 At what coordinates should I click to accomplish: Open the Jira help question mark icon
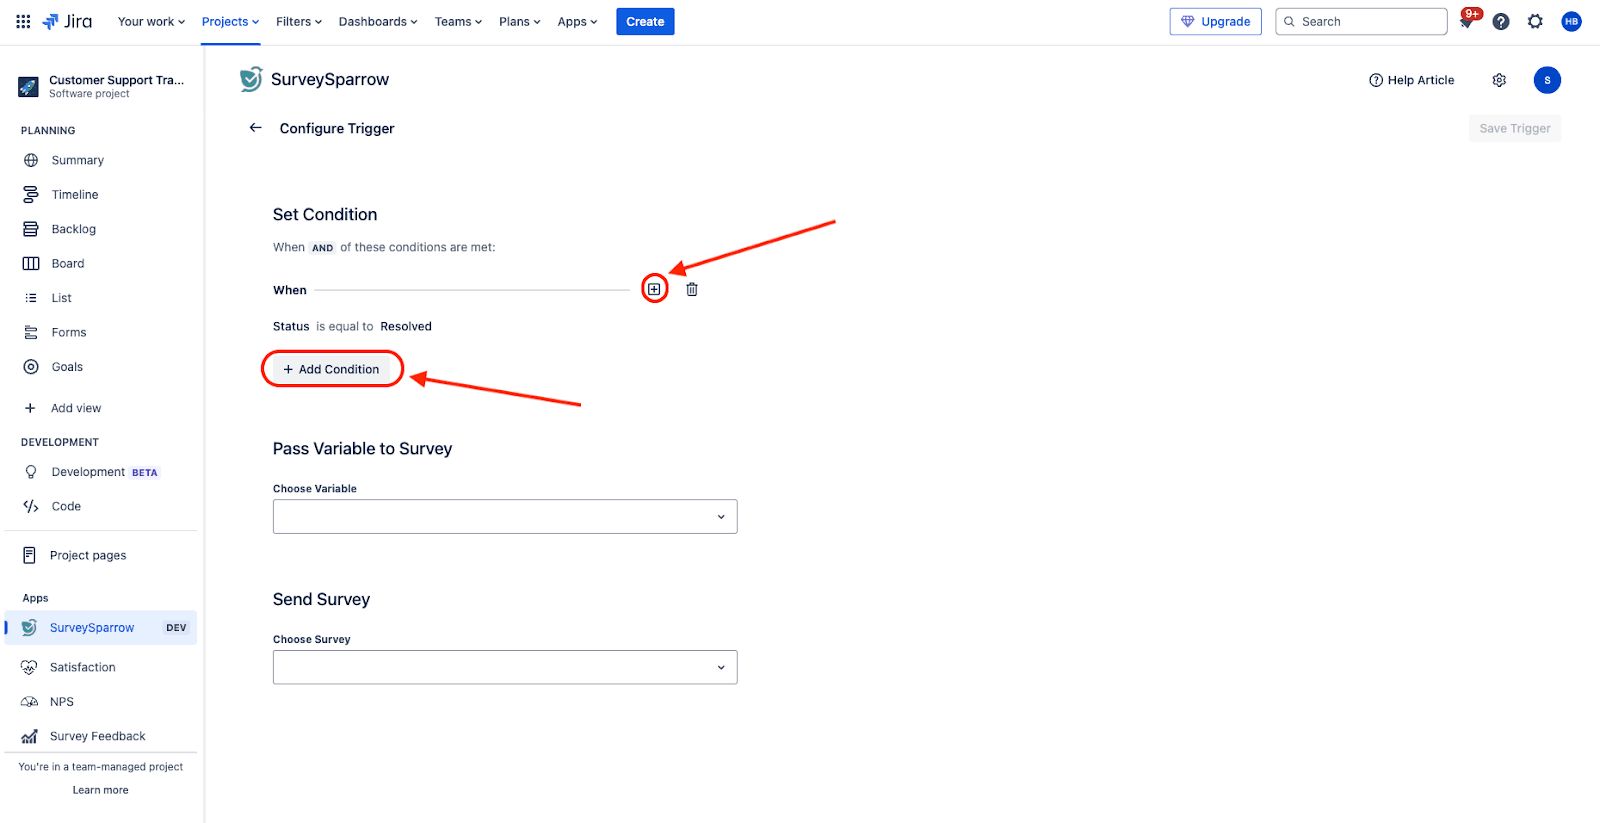click(x=1501, y=22)
